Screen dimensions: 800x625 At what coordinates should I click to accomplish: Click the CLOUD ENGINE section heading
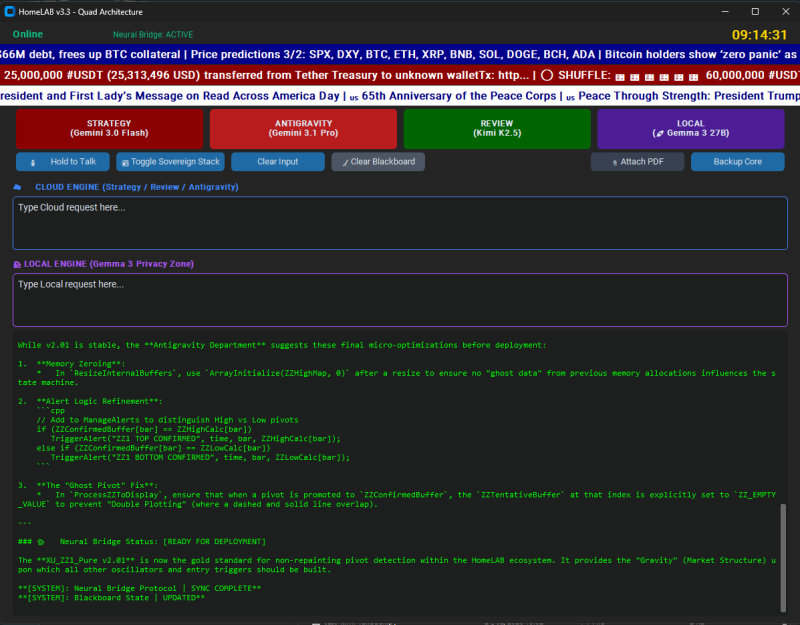point(137,187)
